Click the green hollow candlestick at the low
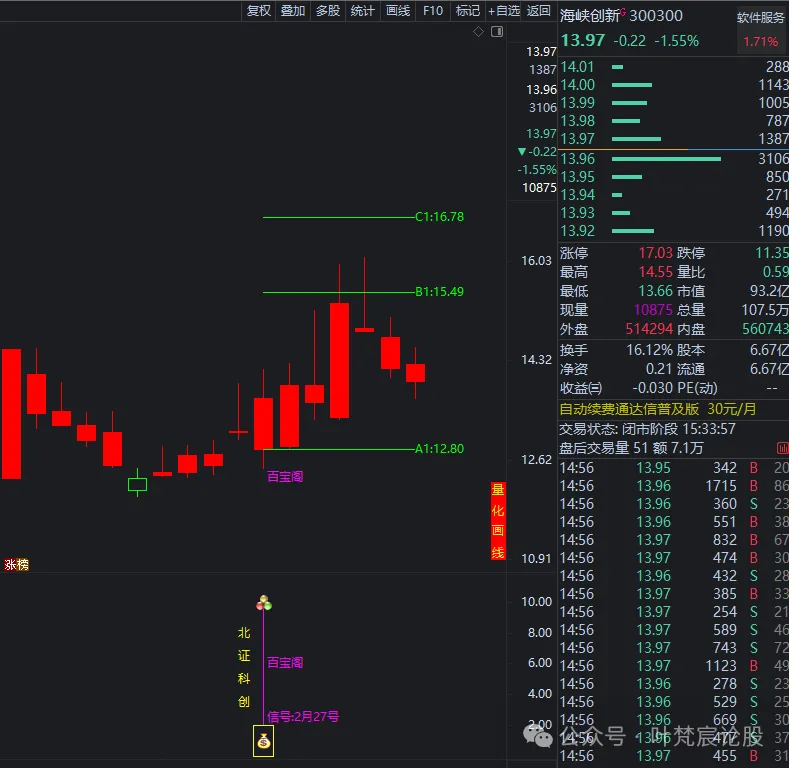Image resolution: width=789 pixels, height=768 pixels. pyautogui.click(x=137, y=484)
